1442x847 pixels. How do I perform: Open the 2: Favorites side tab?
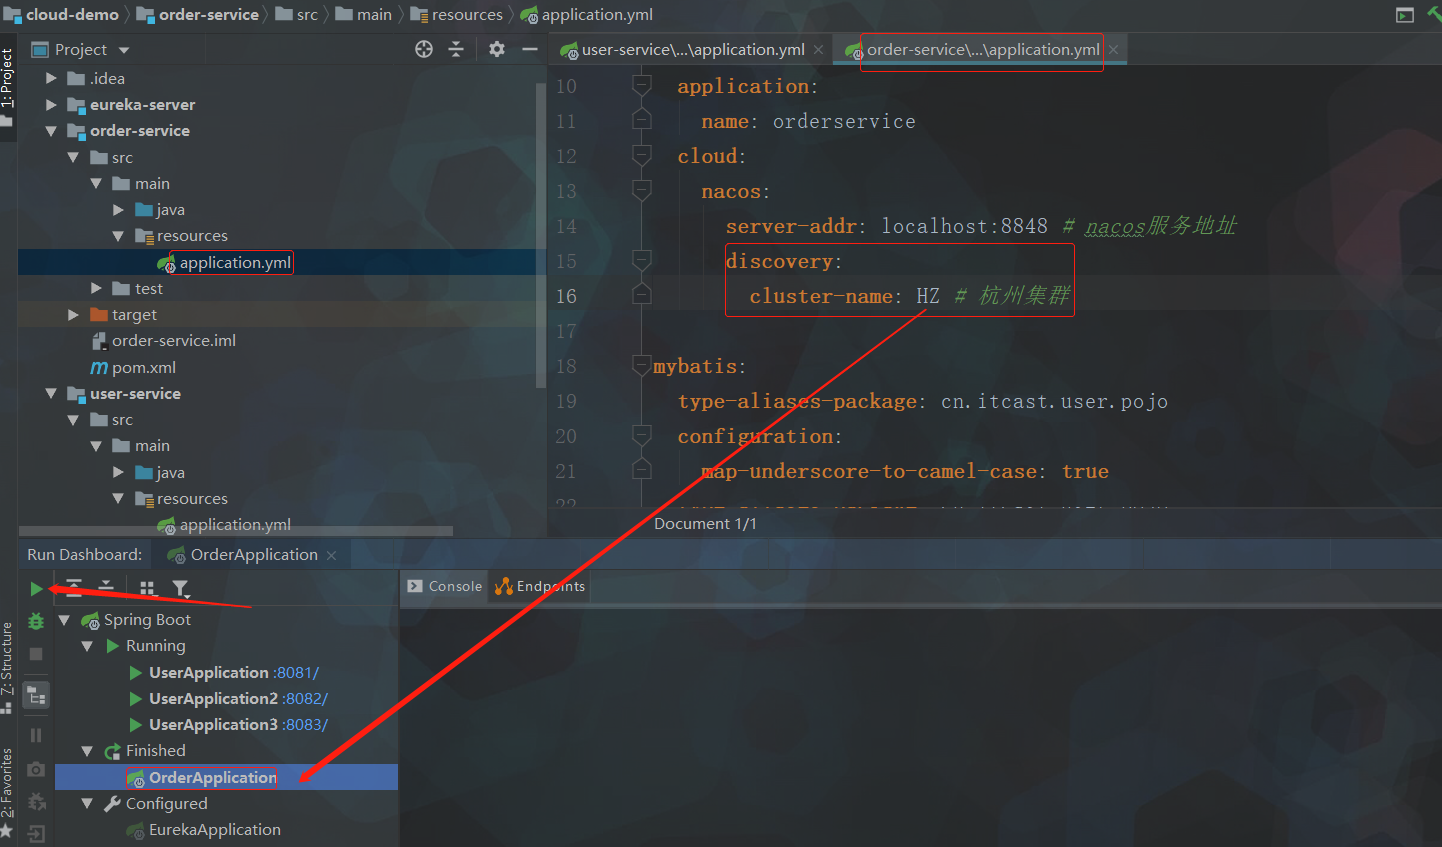pyautogui.click(x=8, y=791)
